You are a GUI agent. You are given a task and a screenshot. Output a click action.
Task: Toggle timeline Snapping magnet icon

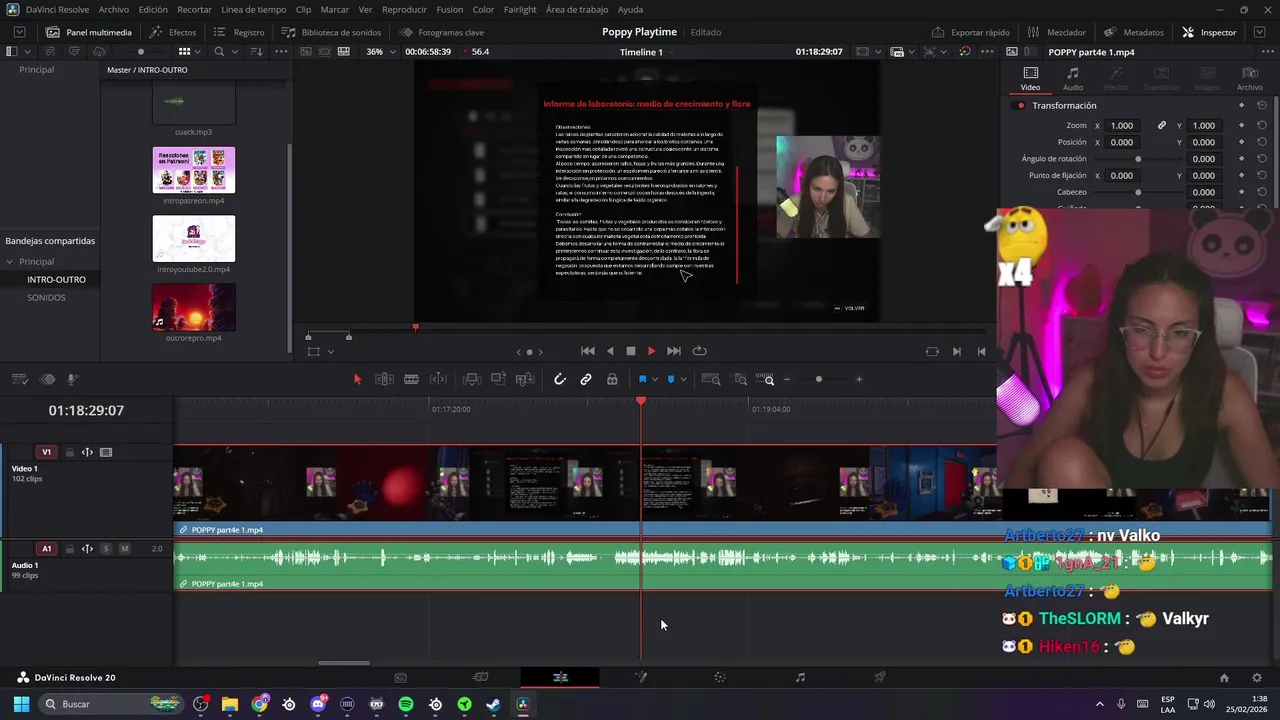pos(560,379)
